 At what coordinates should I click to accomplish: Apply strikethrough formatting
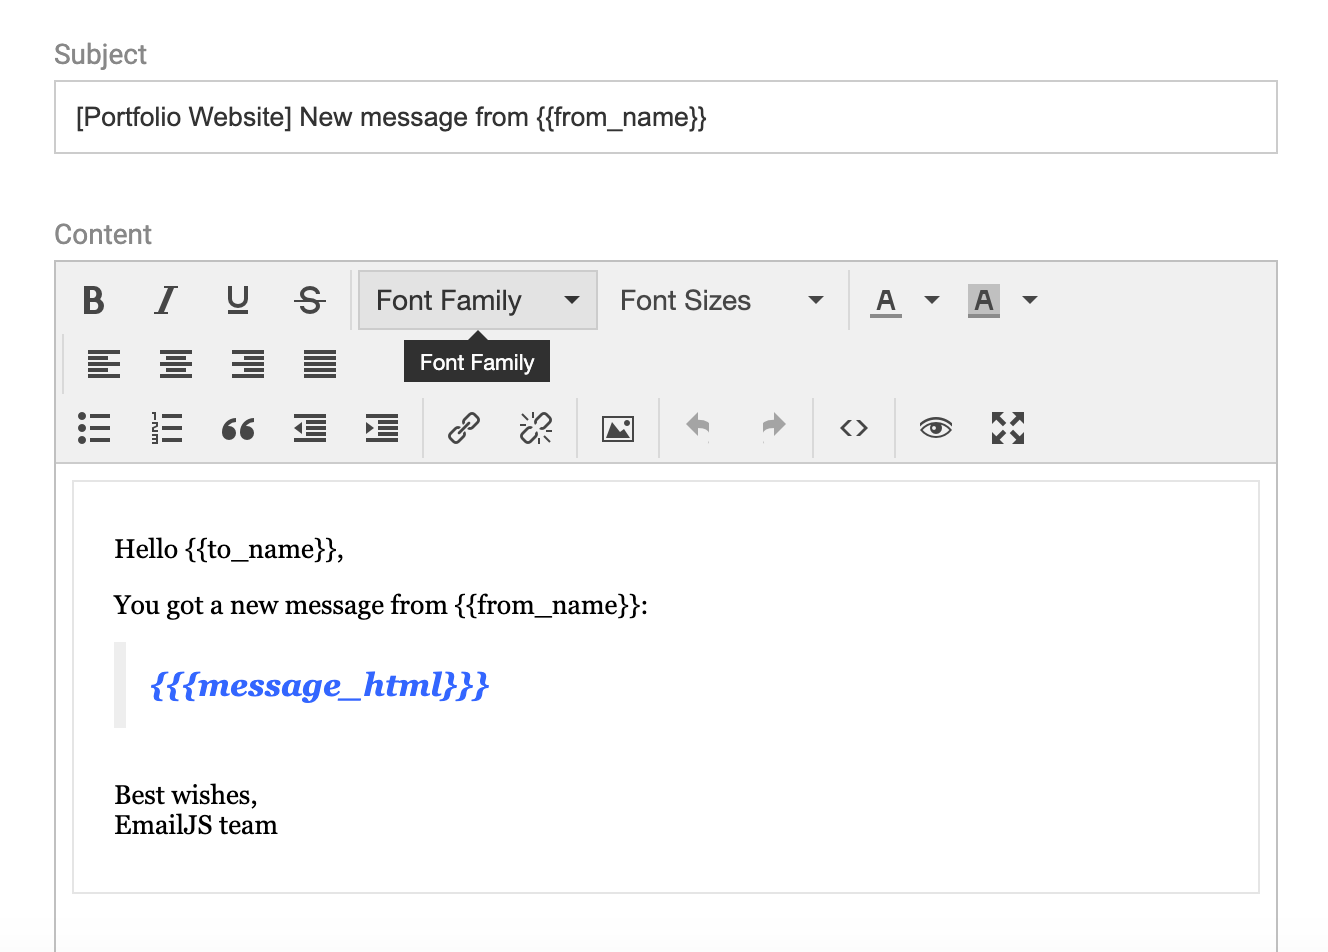tap(310, 300)
